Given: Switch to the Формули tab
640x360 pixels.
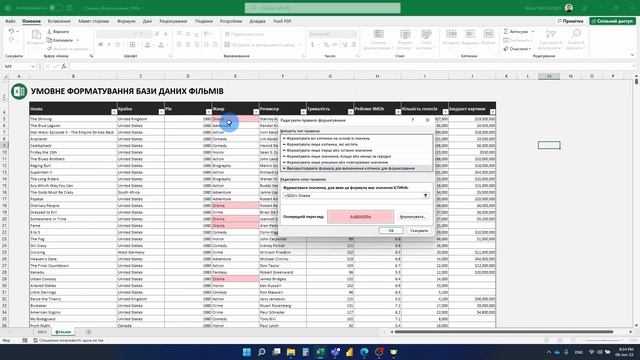Looking at the screenshot, I should 126,21.
